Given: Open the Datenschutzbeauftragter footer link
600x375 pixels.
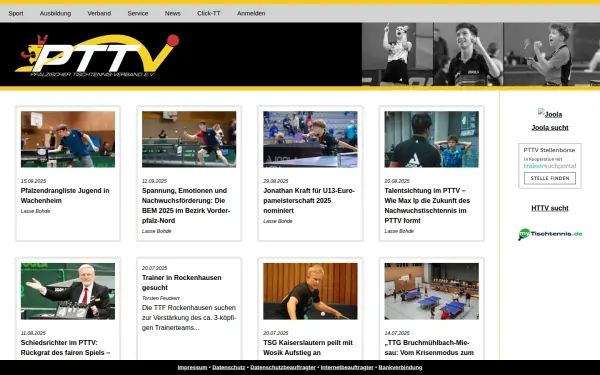Looking at the screenshot, I should click(x=283, y=367).
